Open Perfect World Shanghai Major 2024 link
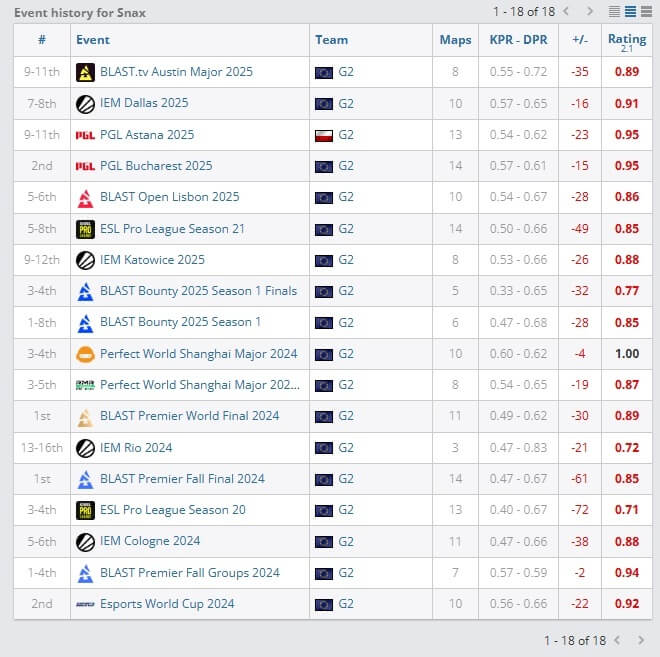Screen dimensions: 660x657 pyautogui.click(x=199, y=354)
